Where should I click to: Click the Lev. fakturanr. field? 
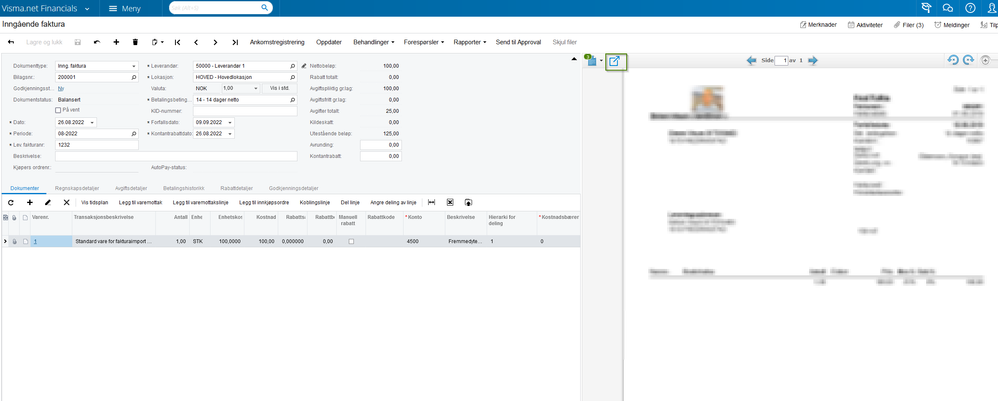coord(97,145)
